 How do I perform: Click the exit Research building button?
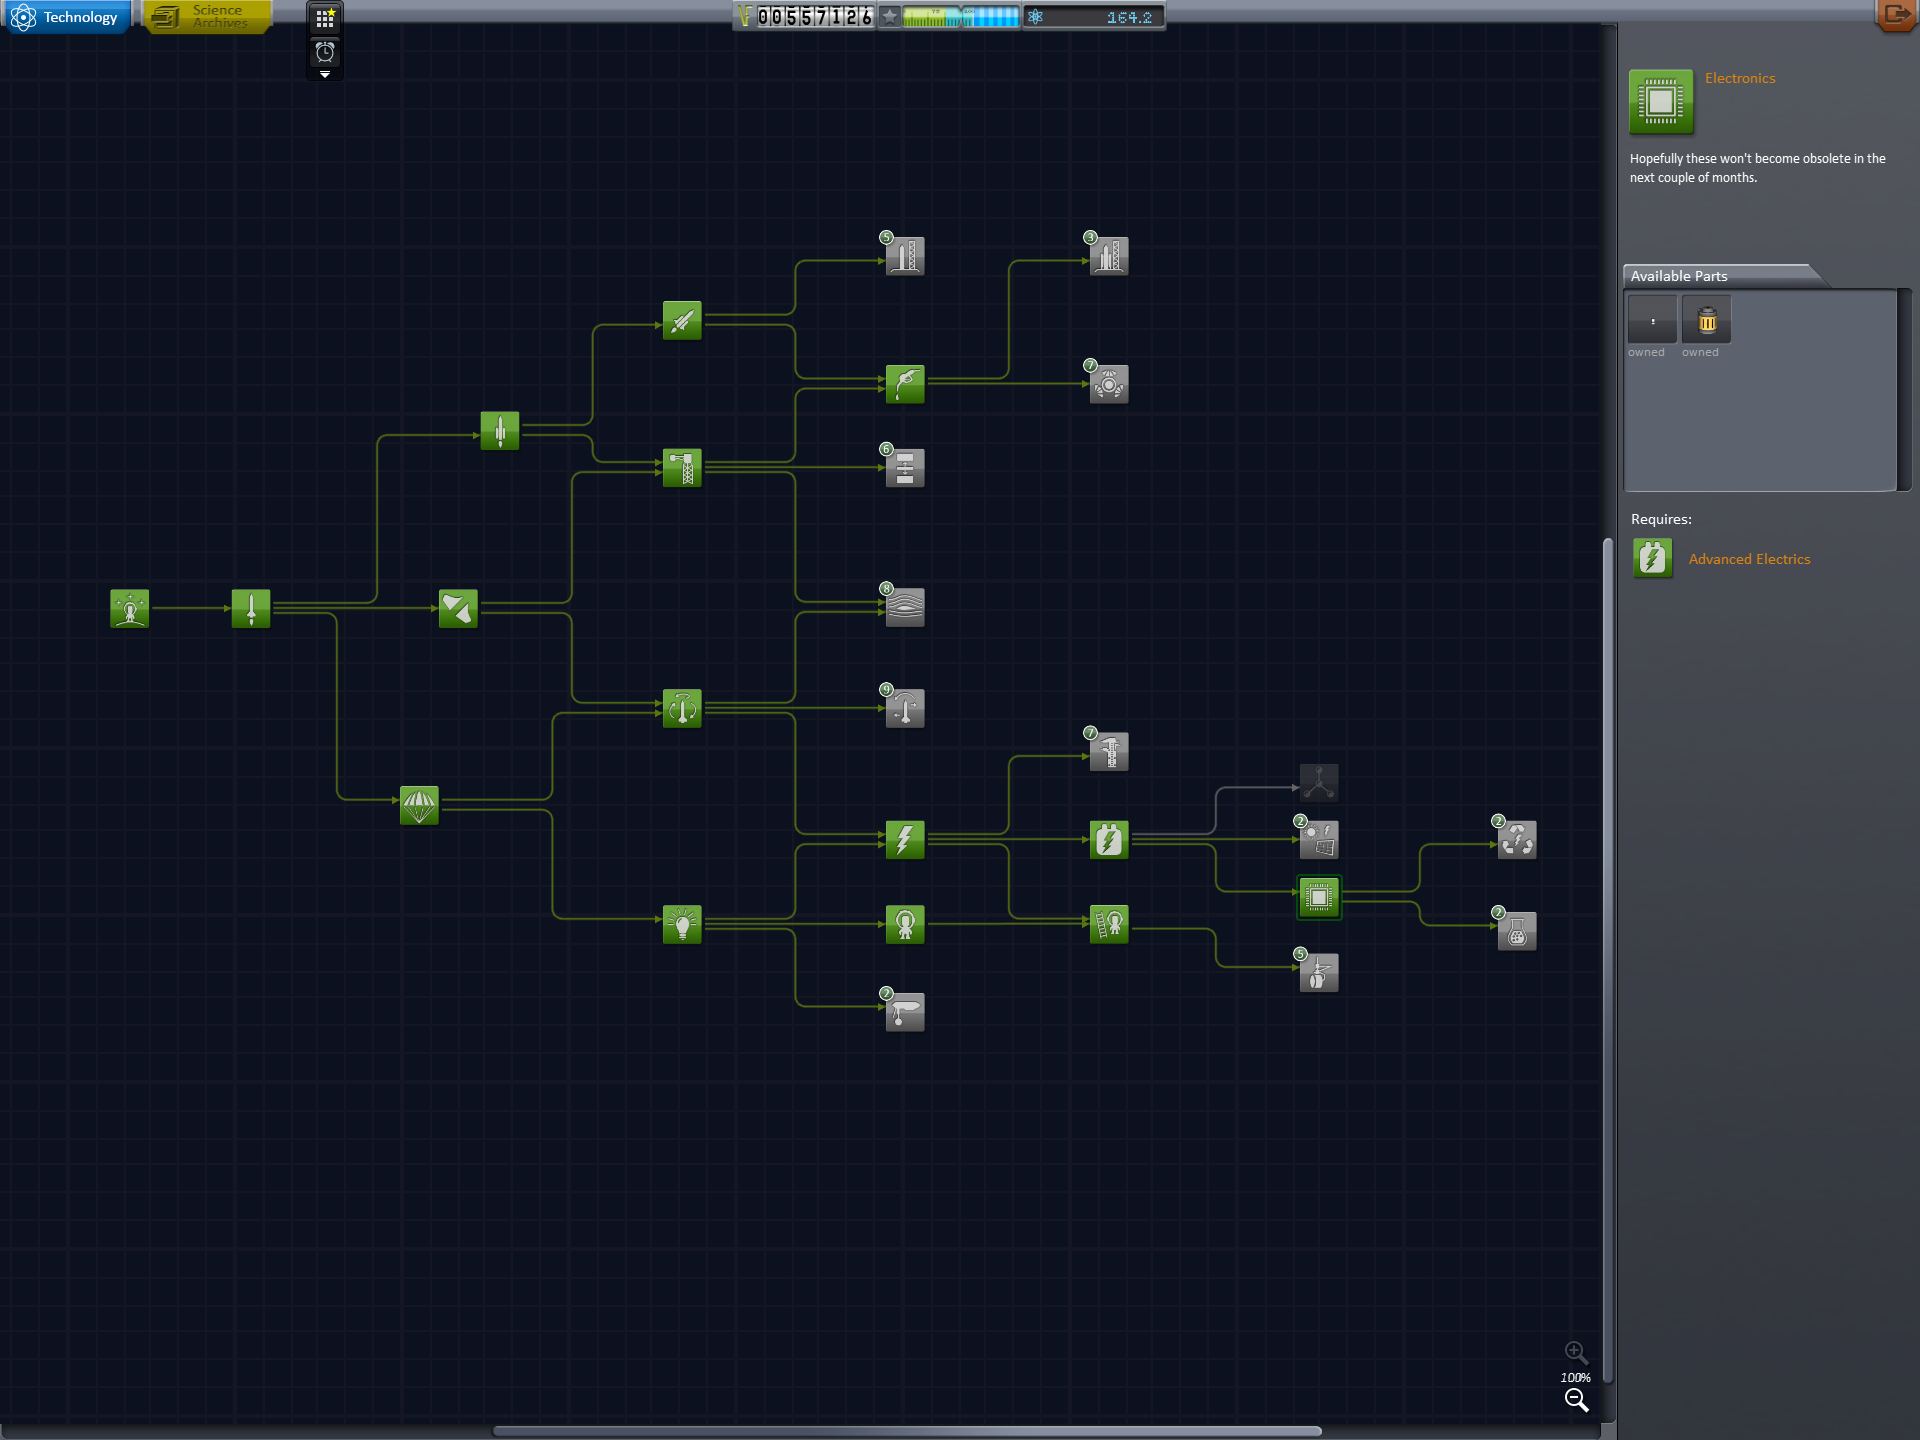1896,15
